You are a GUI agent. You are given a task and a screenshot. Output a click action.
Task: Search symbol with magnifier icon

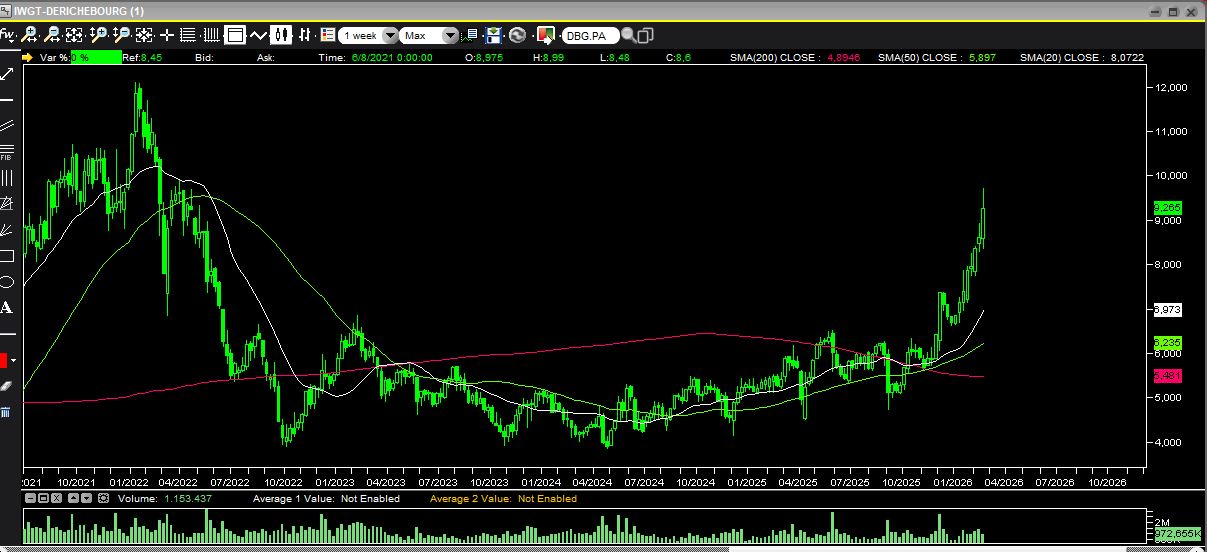pyautogui.click(x=628, y=35)
